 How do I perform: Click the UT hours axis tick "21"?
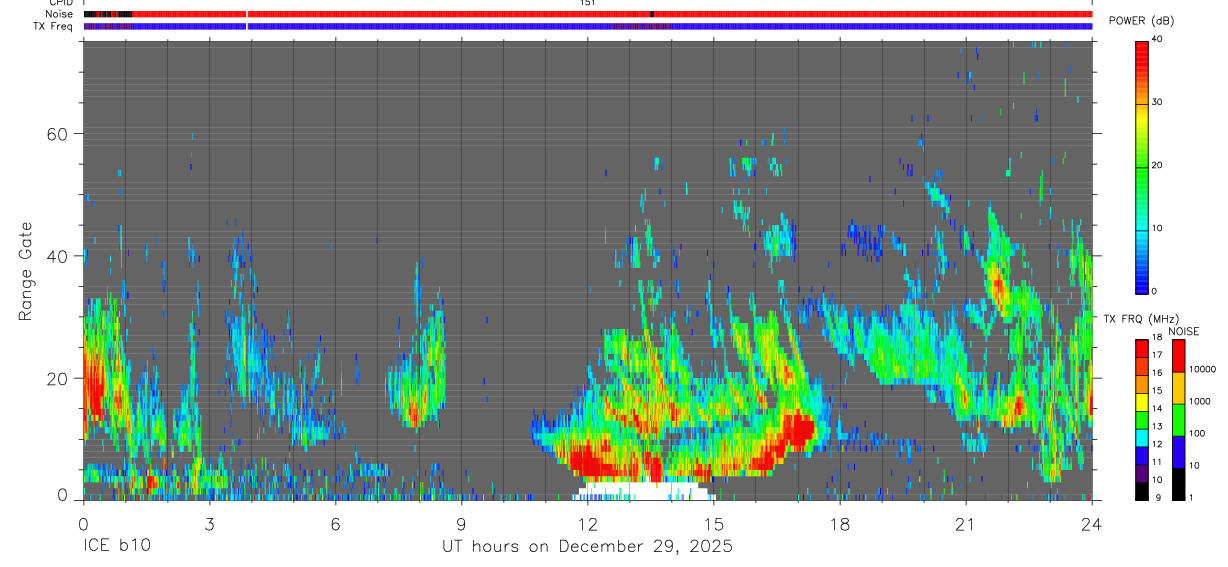966,523
